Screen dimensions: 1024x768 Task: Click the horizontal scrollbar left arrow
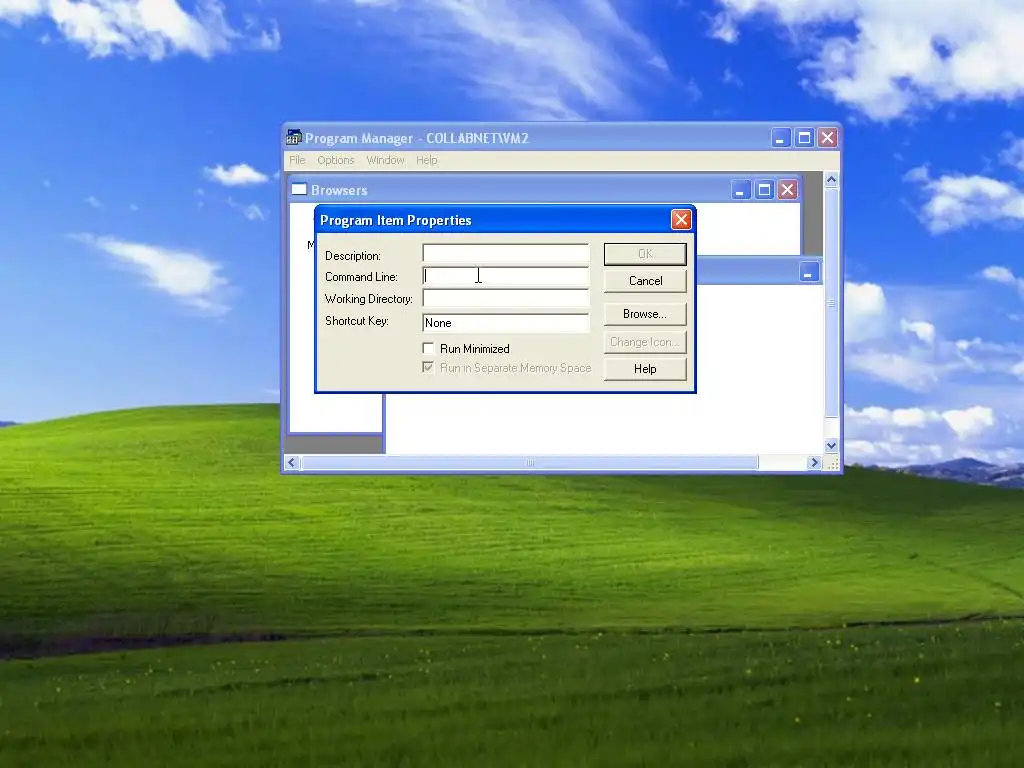(x=292, y=462)
